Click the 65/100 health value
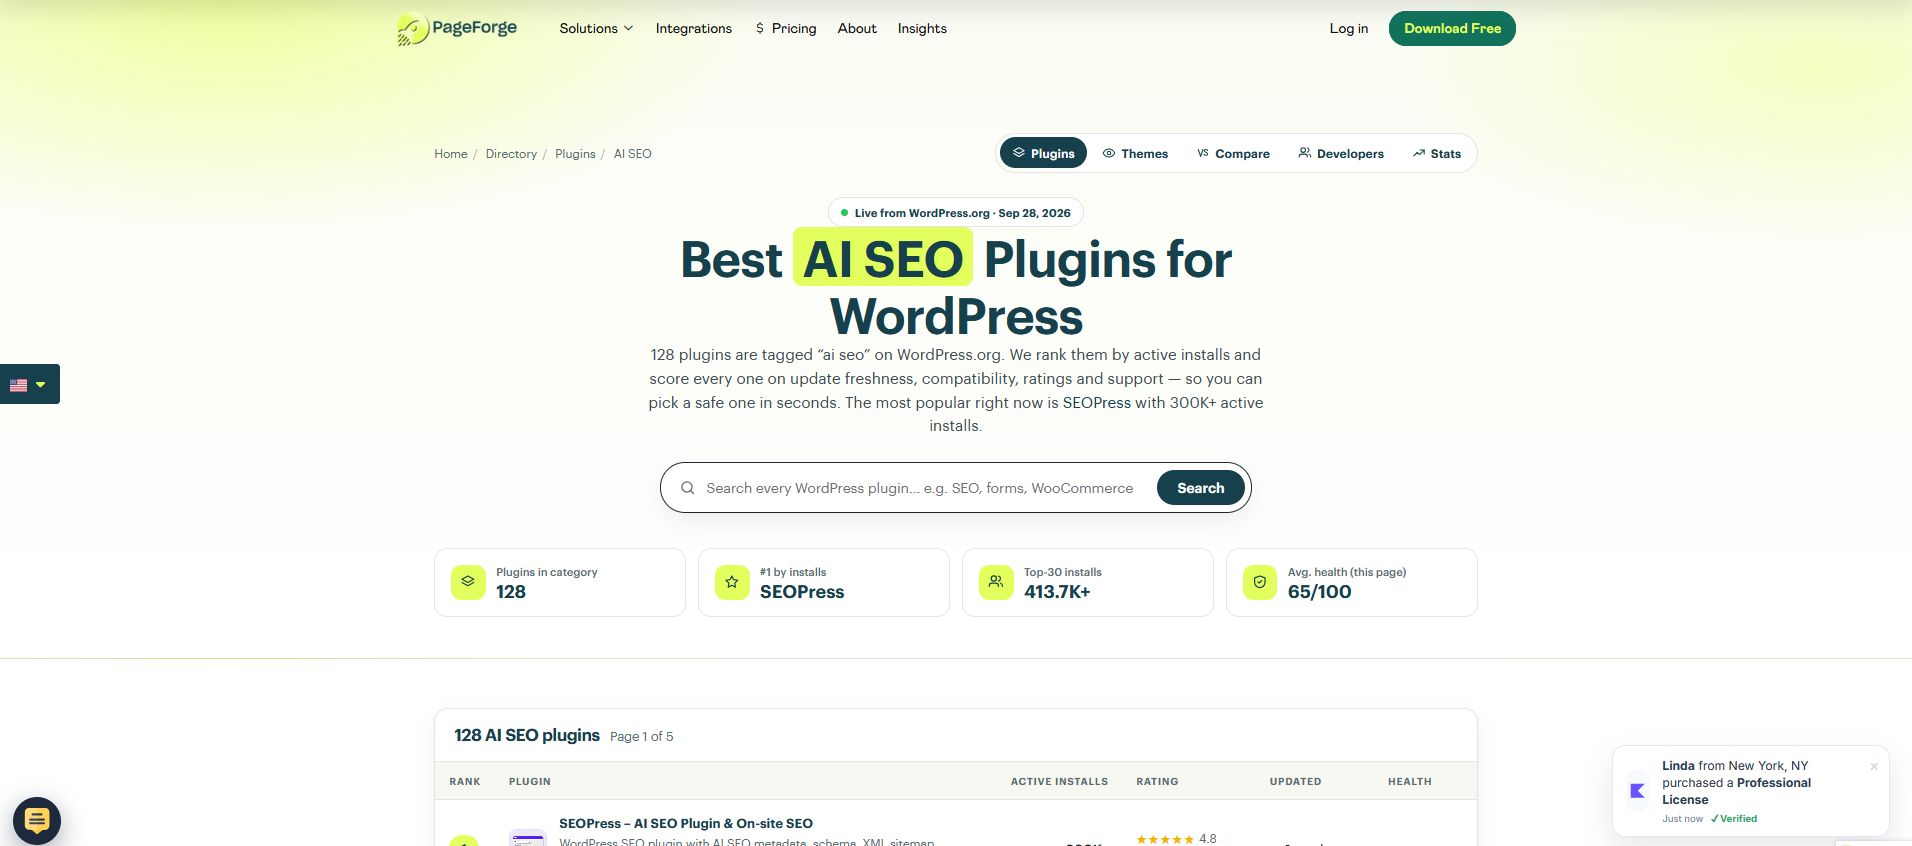Image resolution: width=1912 pixels, height=846 pixels. pos(1320,592)
